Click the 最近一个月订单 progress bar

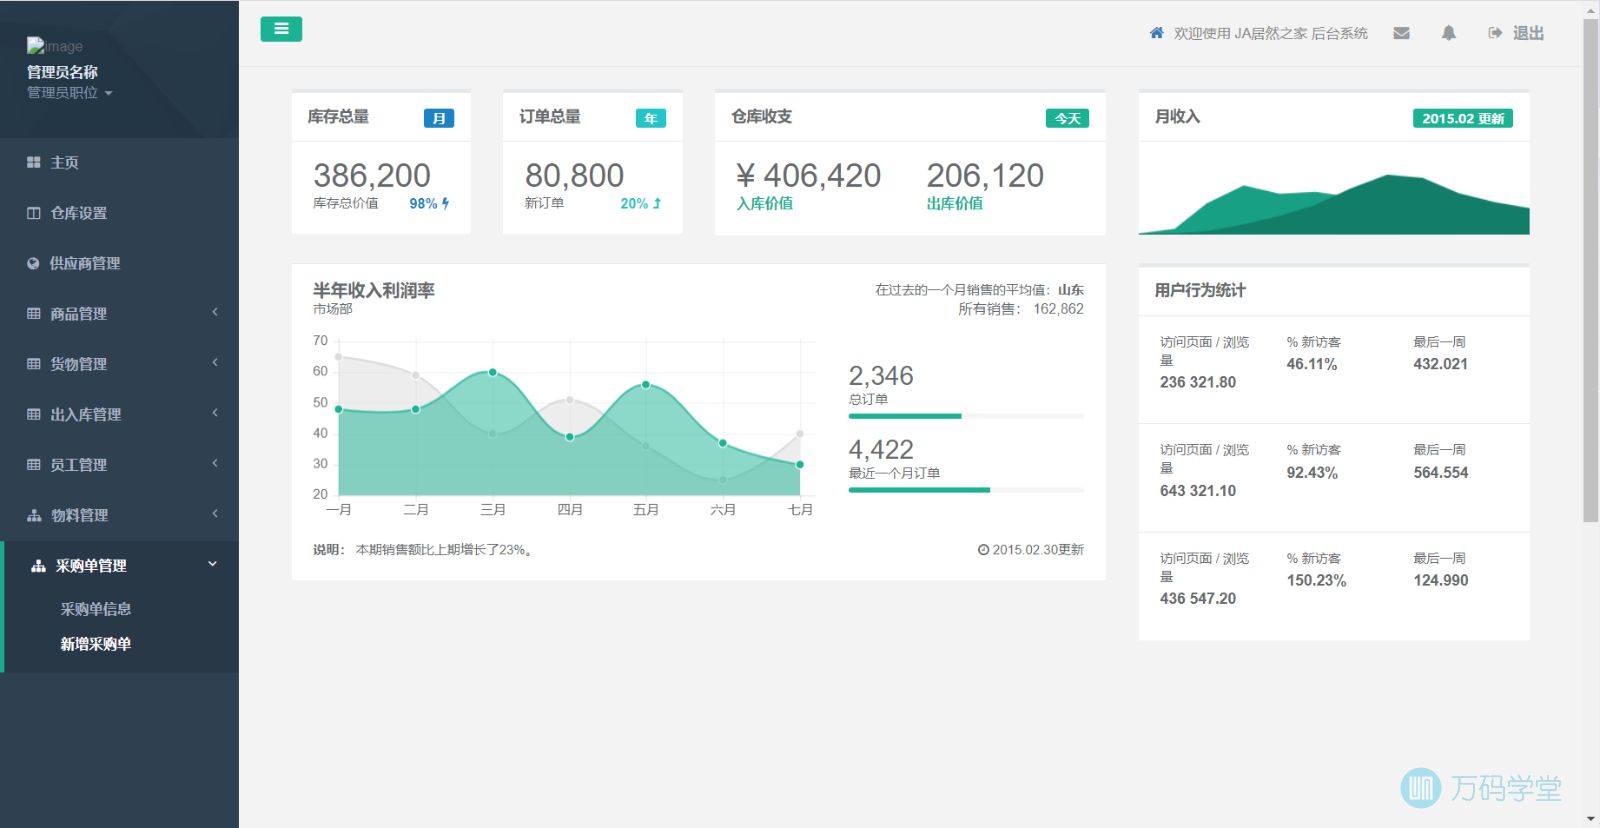tap(966, 490)
